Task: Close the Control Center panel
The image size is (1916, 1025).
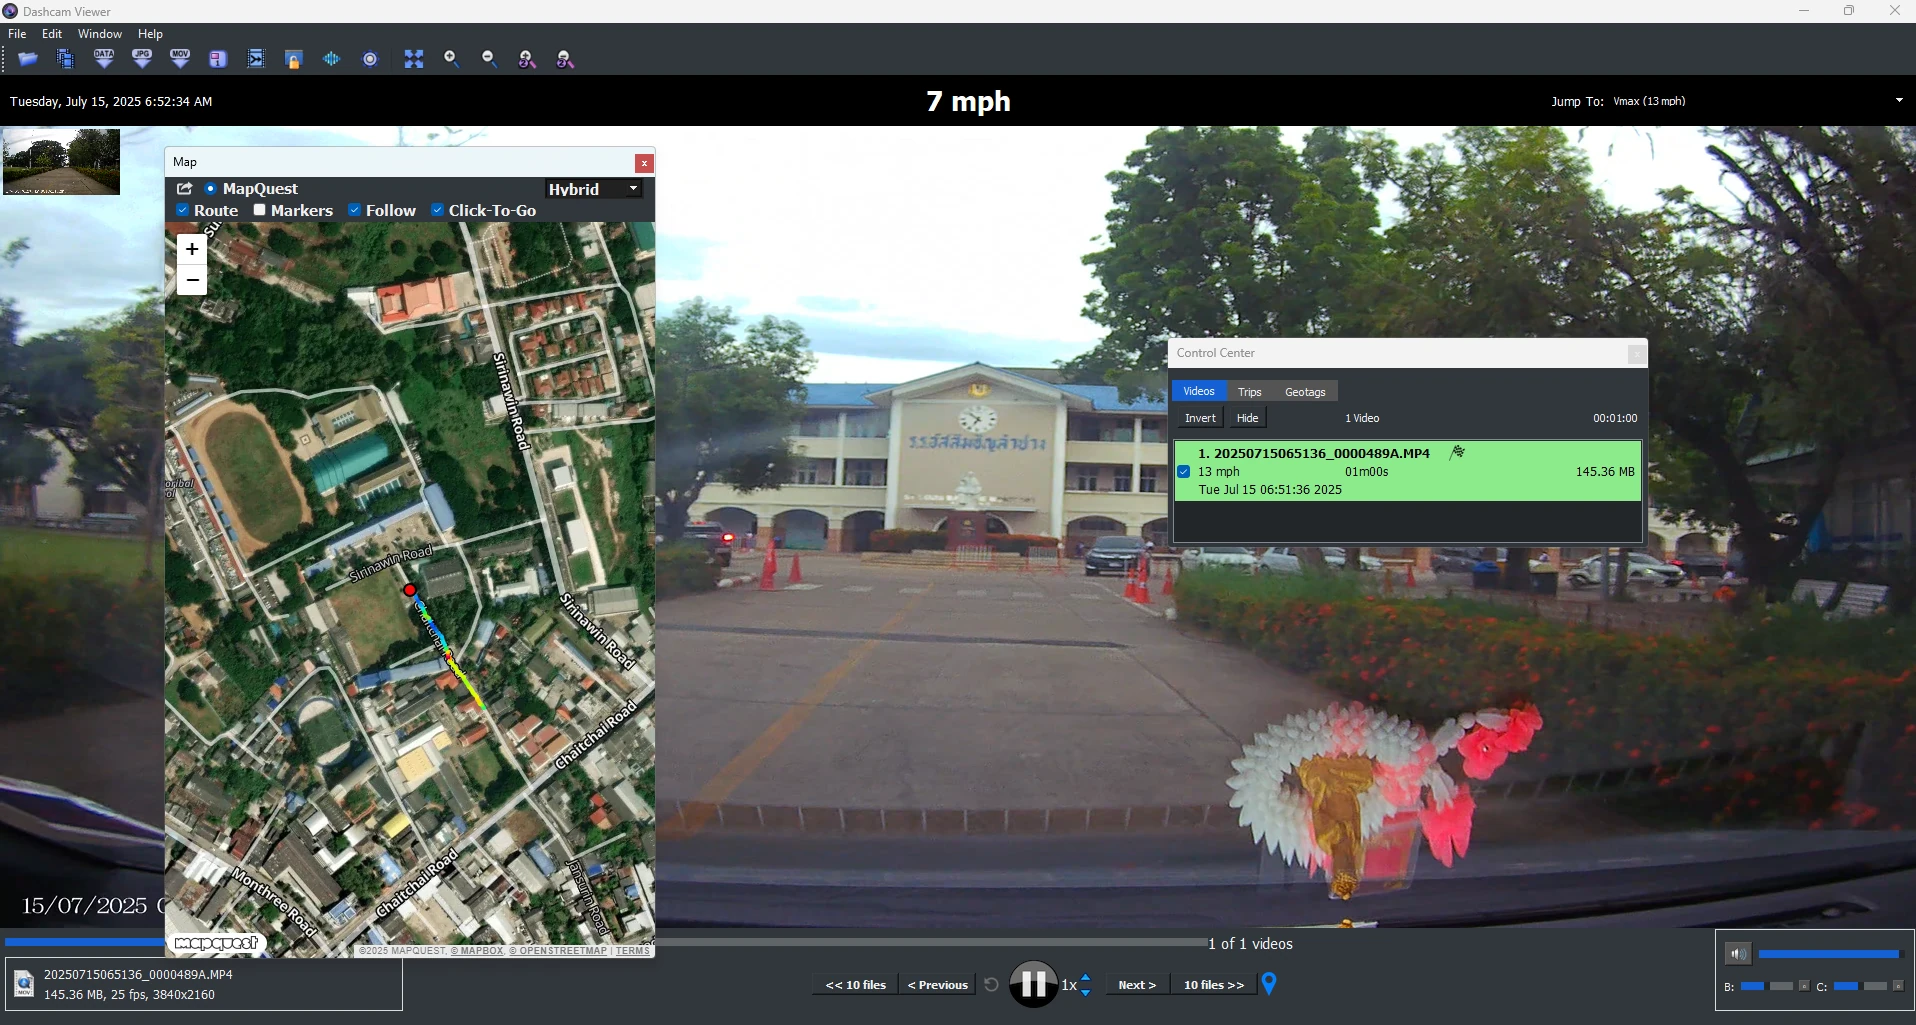Action: 1636,353
